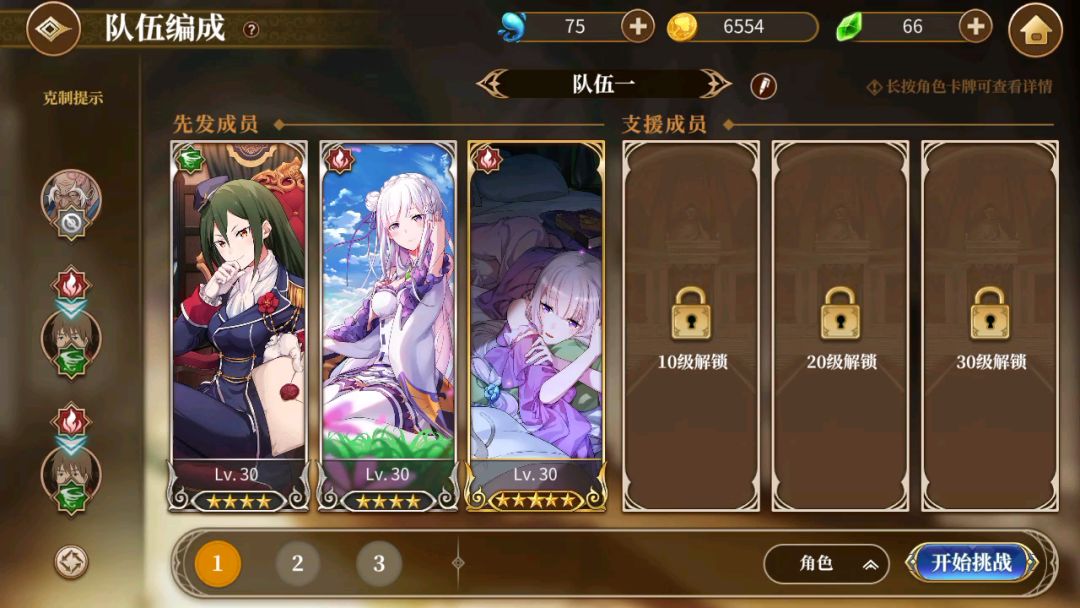Image resolution: width=1080 pixels, height=608 pixels.
Task: Add green gems with plus button
Action: click(x=975, y=27)
